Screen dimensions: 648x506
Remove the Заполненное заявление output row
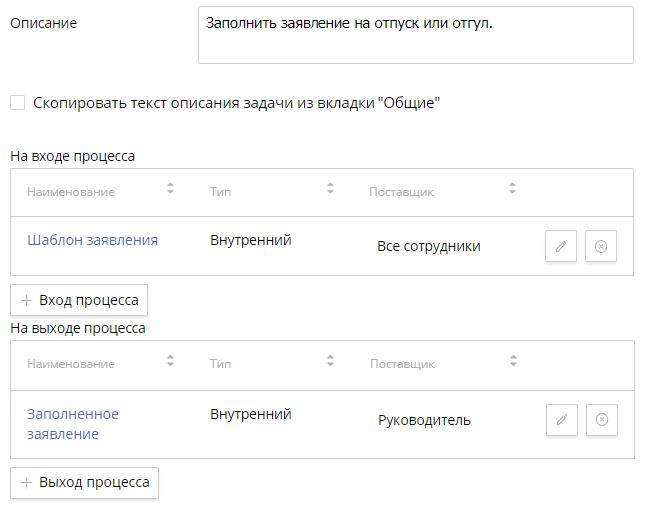click(601, 420)
